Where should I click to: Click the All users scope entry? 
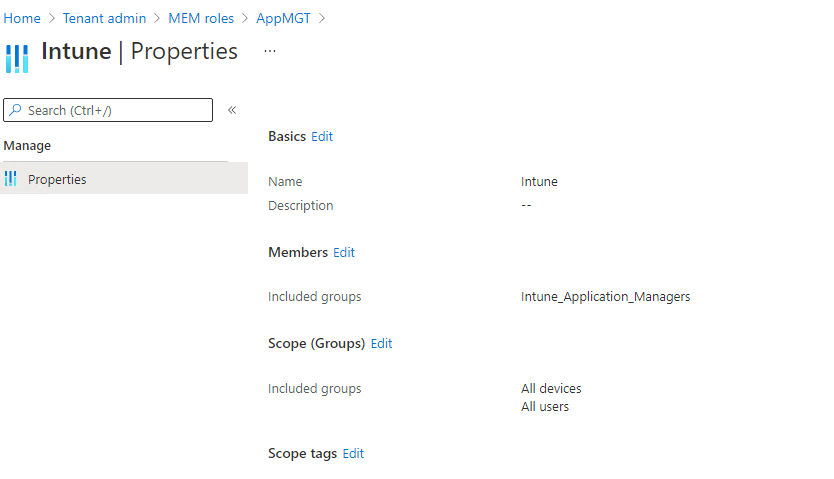coord(545,406)
